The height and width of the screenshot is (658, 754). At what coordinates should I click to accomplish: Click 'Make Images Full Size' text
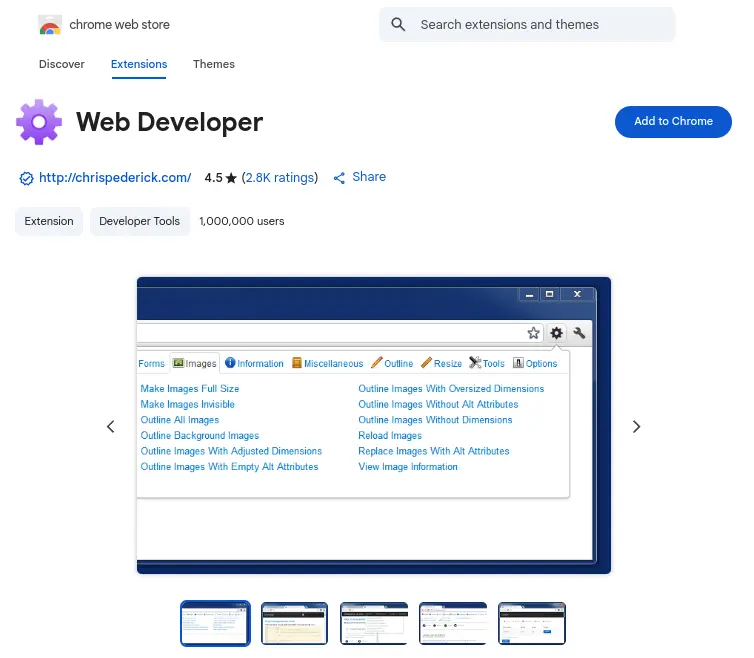point(189,389)
